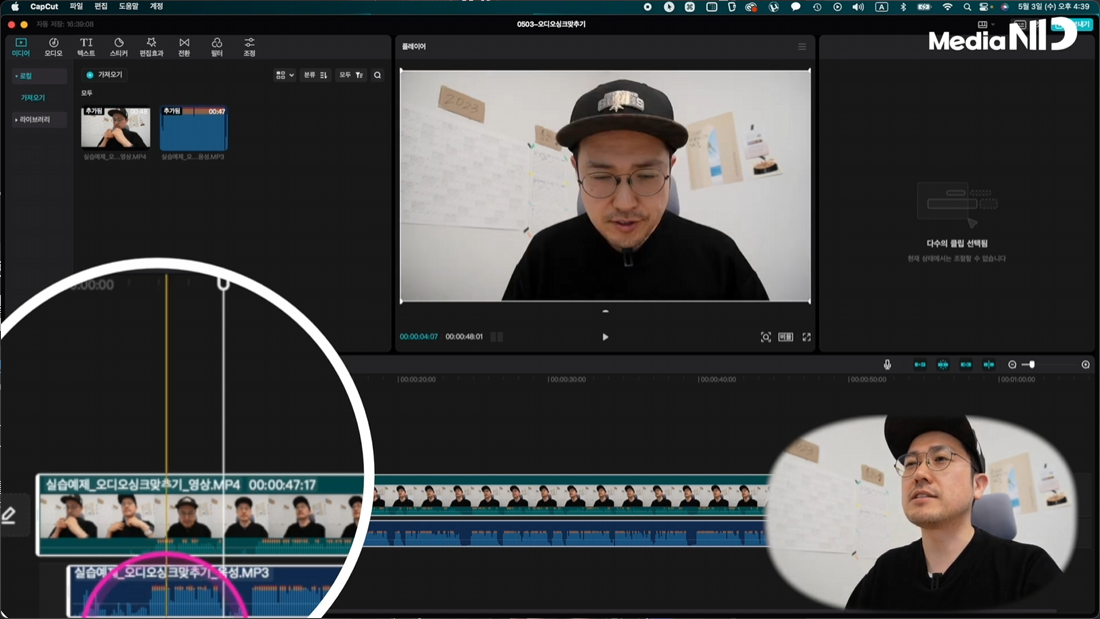Enter fullscreen preview mode
Viewport: 1100px width, 619px height.
click(807, 337)
